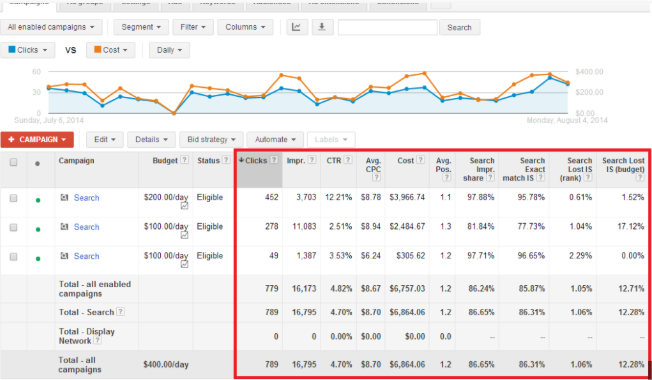This screenshot has height=380, width=652.
Task: Click budget chart icon in 278-clicks row
Action: click(184, 235)
